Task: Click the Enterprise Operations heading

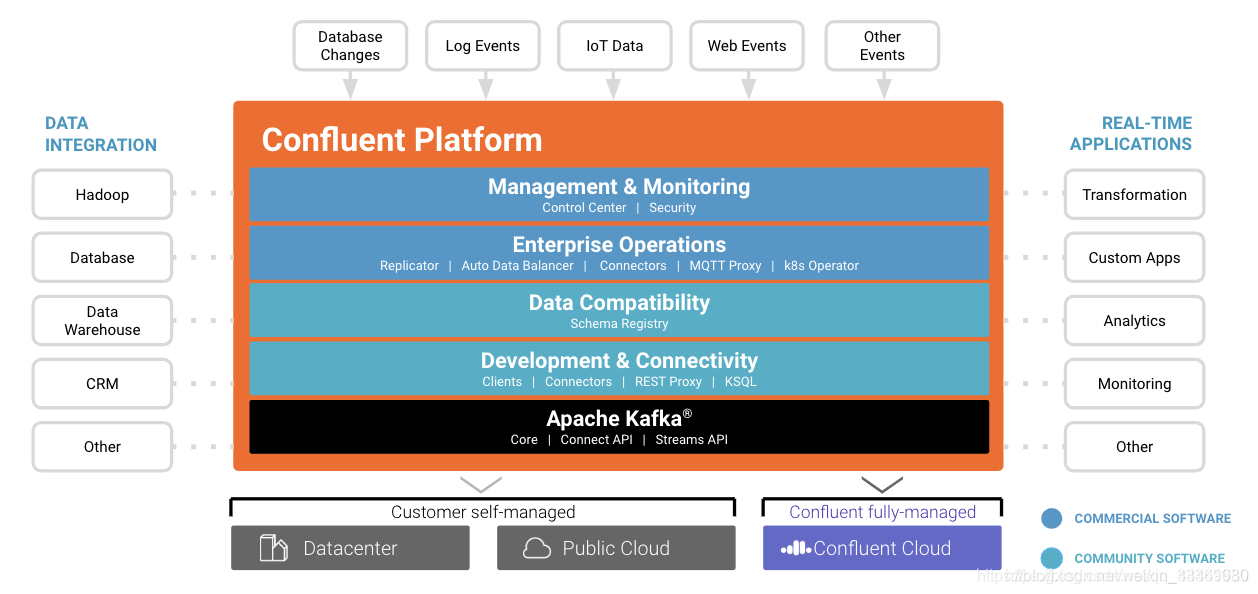Action: tap(619, 245)
